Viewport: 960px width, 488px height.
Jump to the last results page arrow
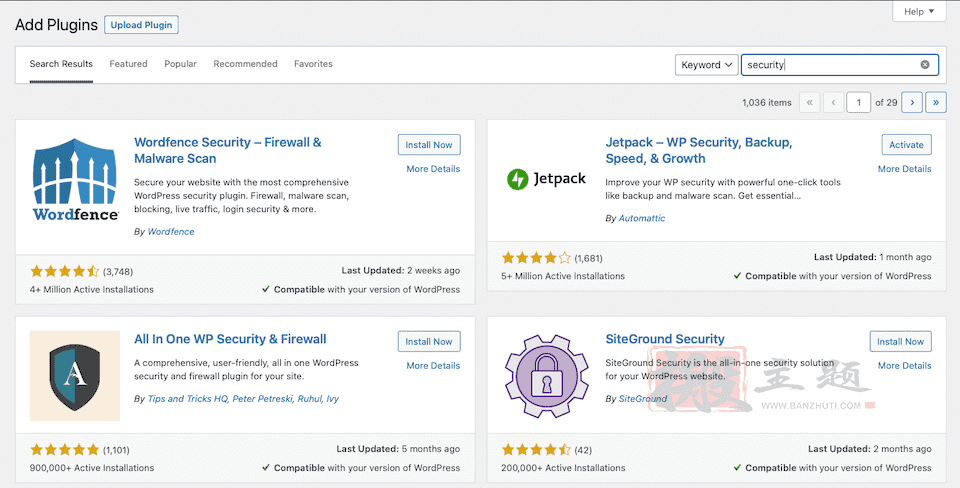pos(936,102)
